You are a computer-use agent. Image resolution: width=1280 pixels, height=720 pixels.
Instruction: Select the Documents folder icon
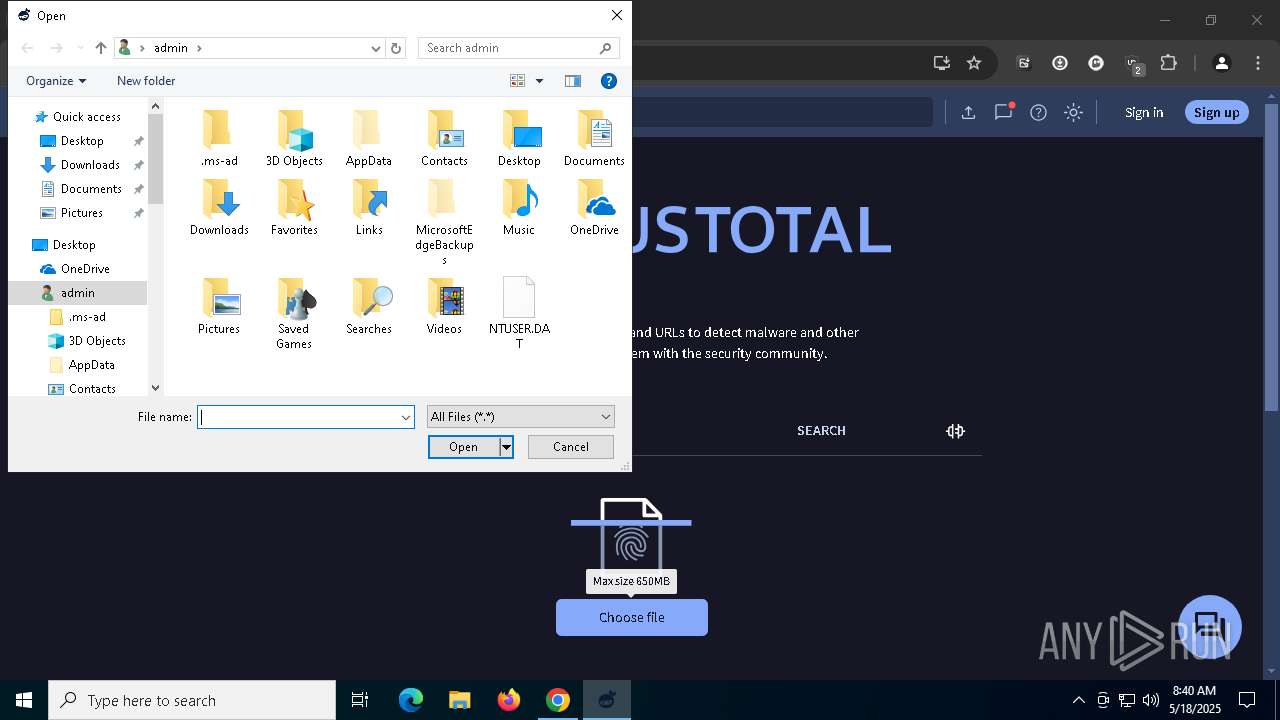[594, 130]
